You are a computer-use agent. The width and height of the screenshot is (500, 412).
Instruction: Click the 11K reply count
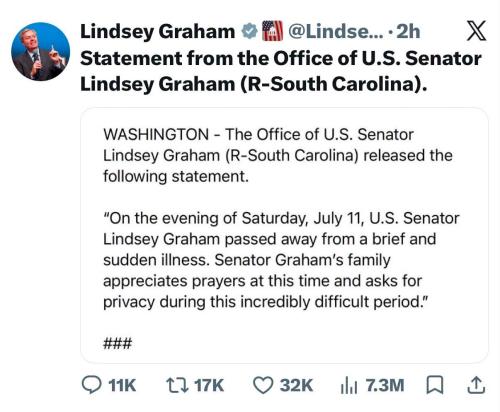pos(122,385)
